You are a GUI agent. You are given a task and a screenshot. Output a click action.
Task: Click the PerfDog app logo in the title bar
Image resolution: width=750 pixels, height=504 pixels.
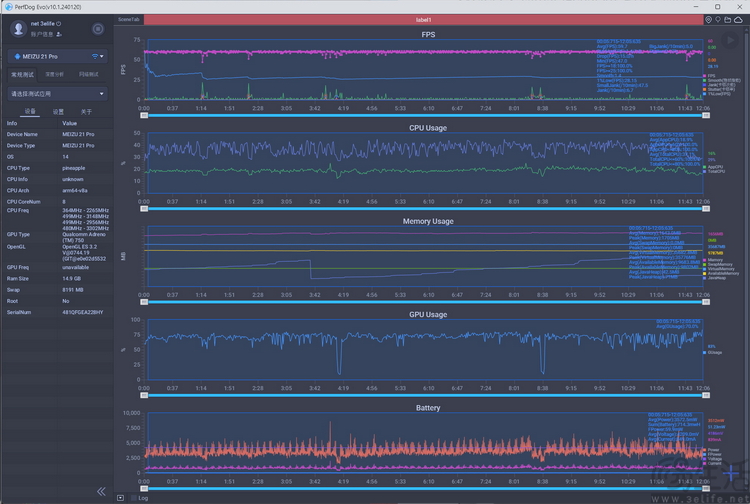tap(8, 7)
